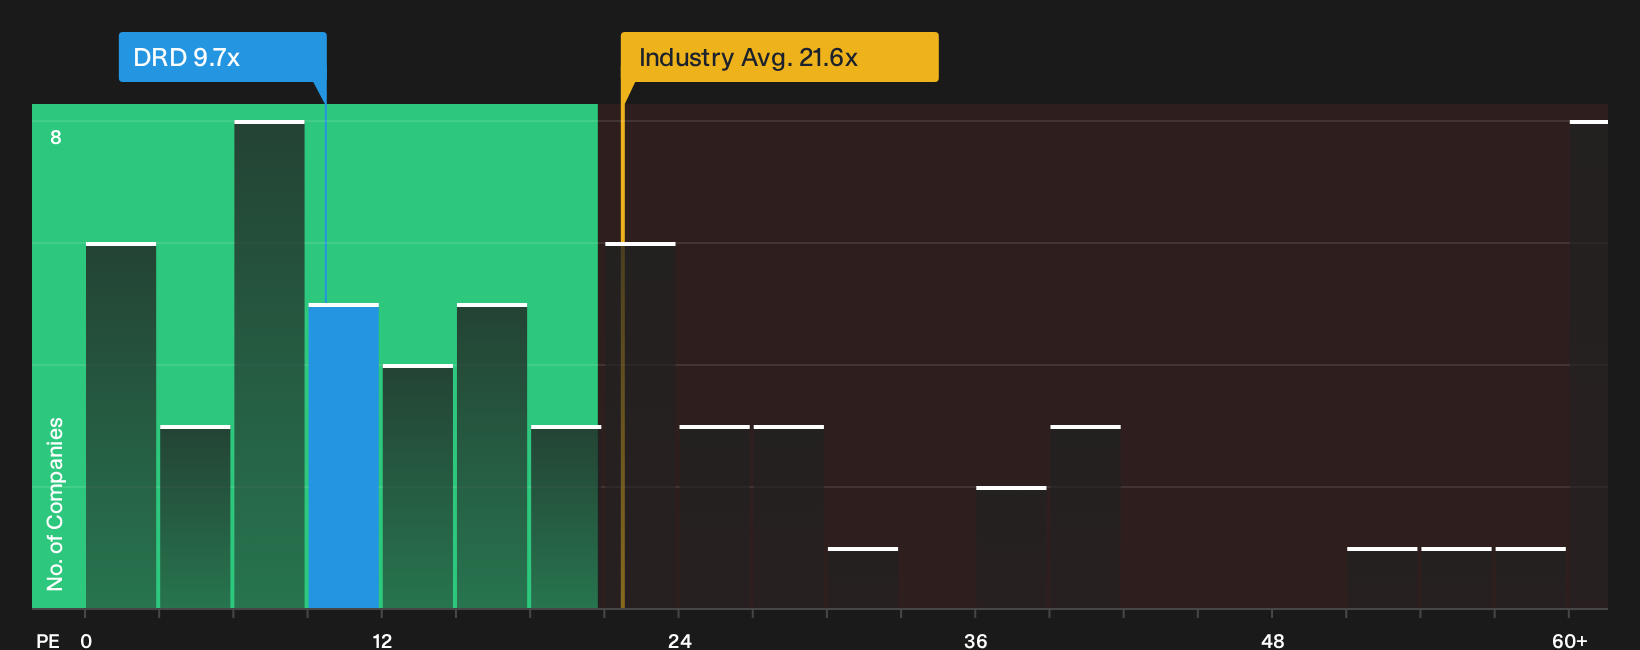1640x650 pixels.
Task: Click the yellow Industry Avg. 21.6x label
Action: 780,57
